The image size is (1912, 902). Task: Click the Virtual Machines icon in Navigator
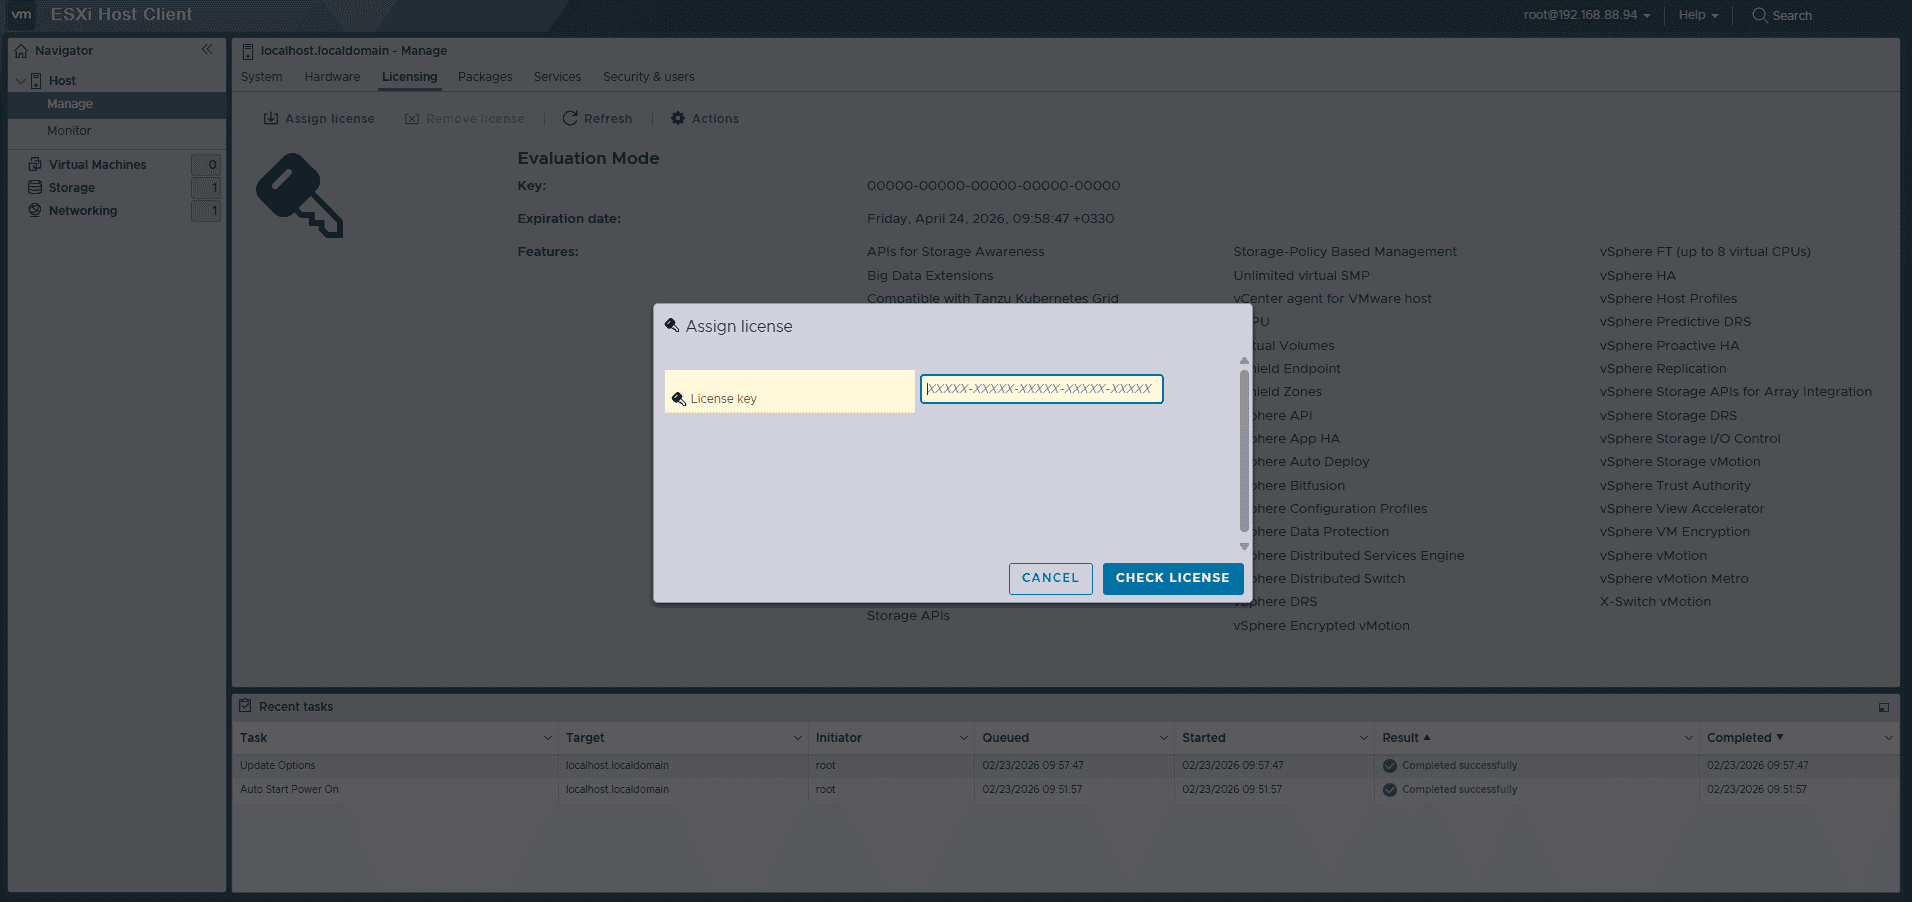click(35, 164)
